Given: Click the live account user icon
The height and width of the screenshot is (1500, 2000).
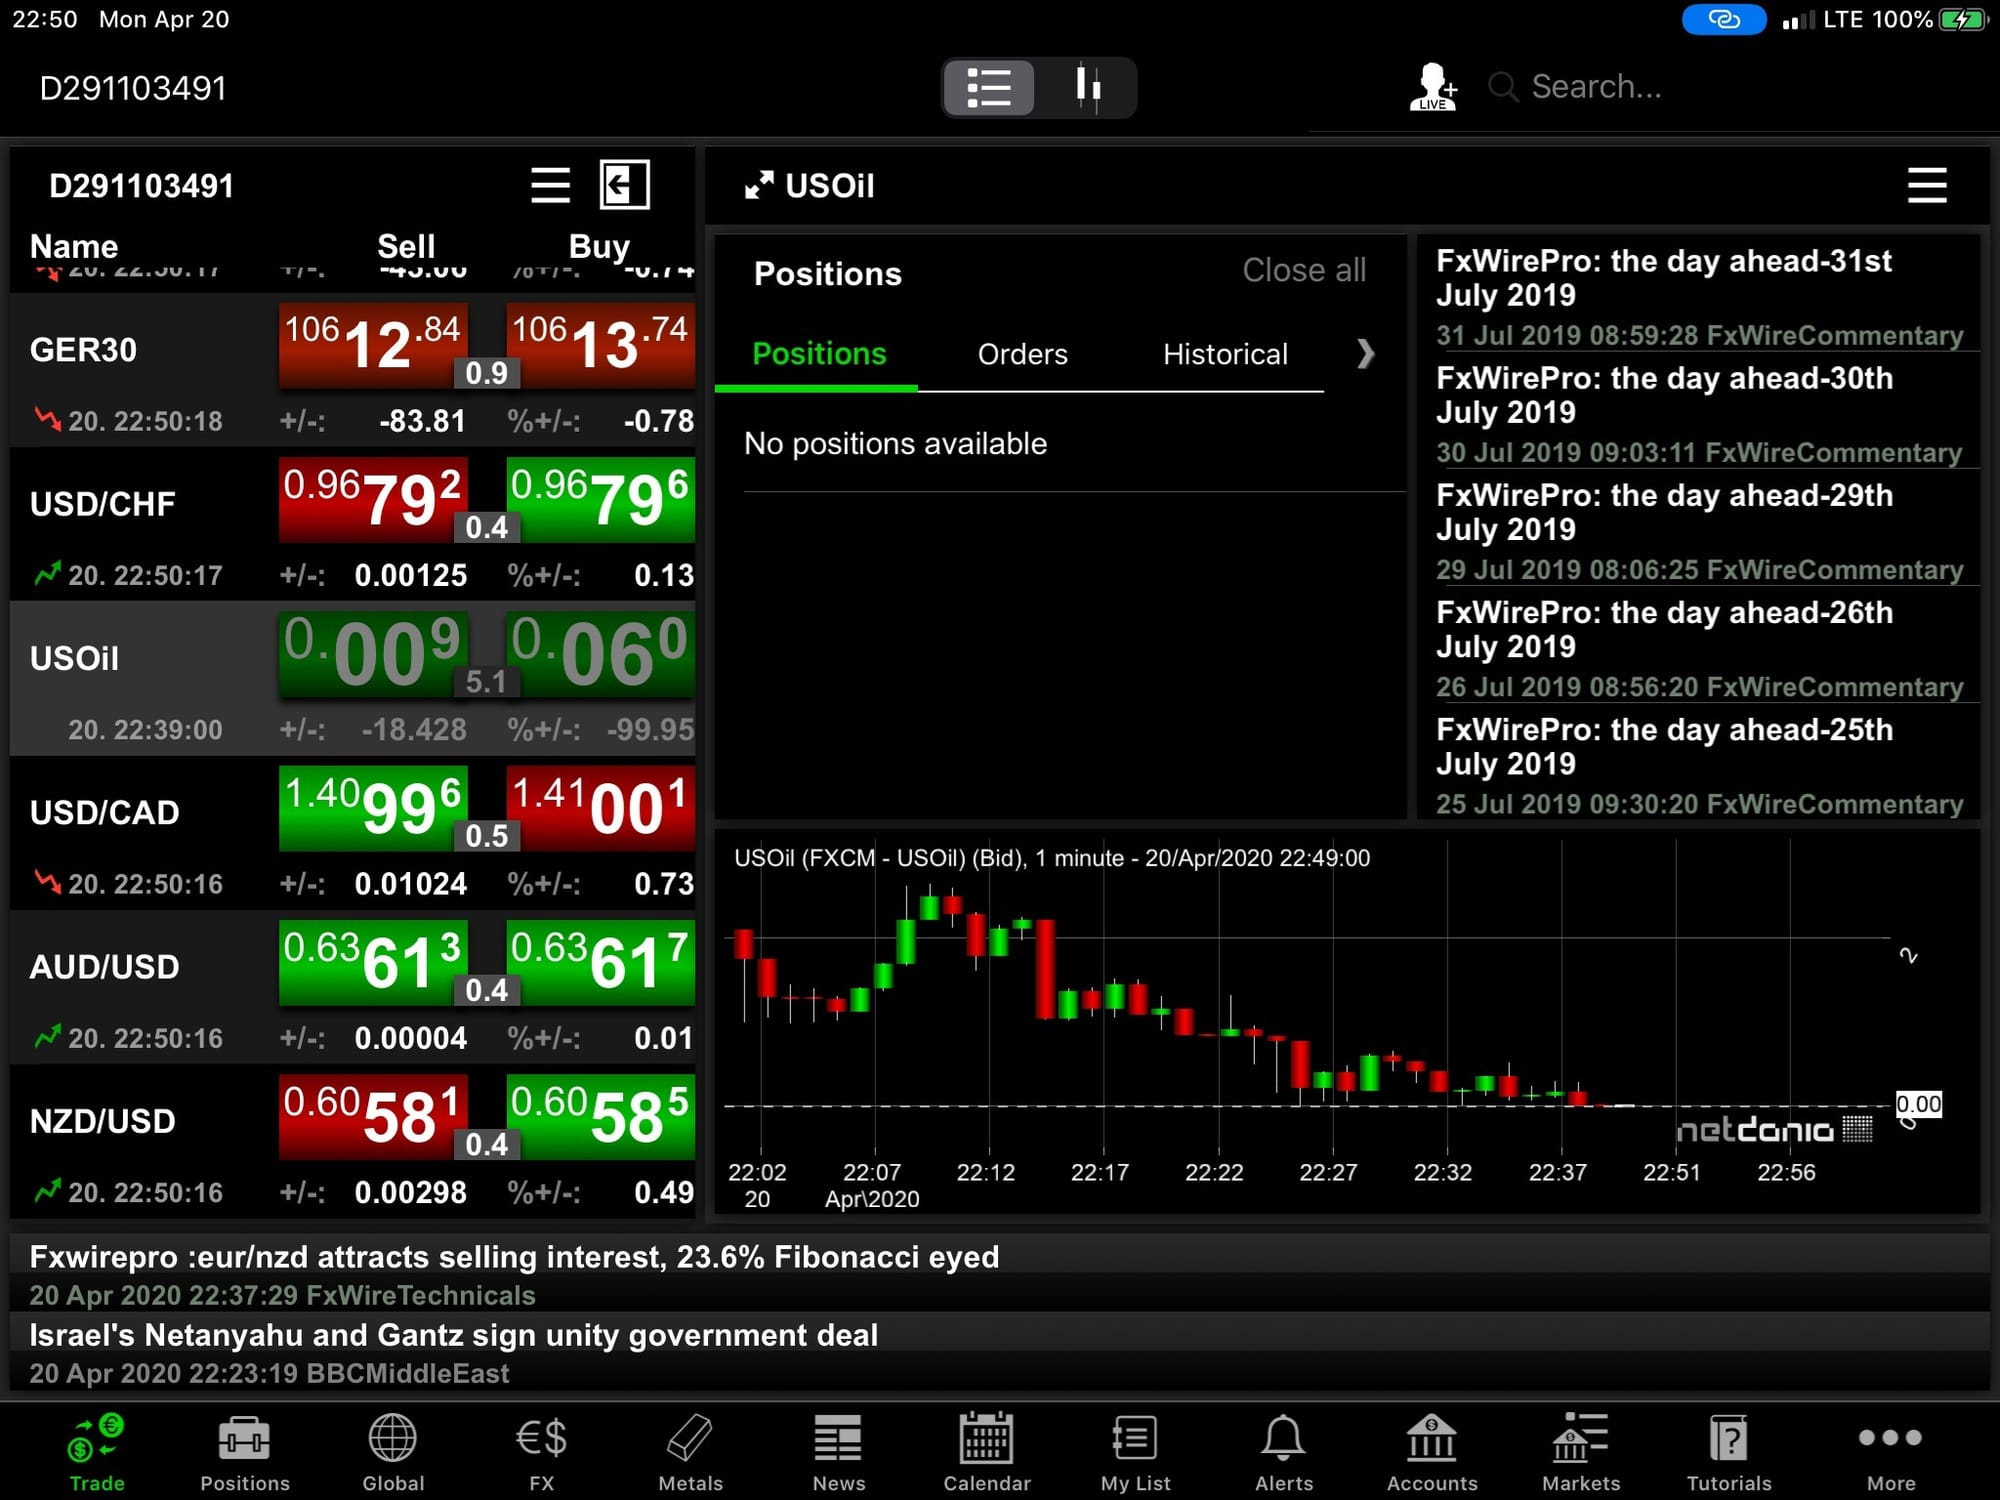Looking at the screenshot, I should (1432, 87).
